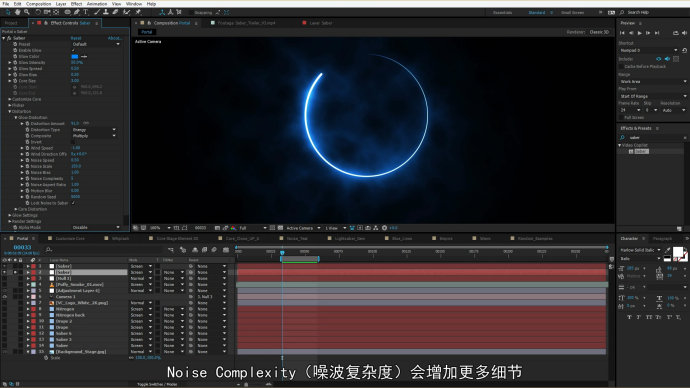Switch to the Layer Saber viewer tab

[x=321, y=23]
